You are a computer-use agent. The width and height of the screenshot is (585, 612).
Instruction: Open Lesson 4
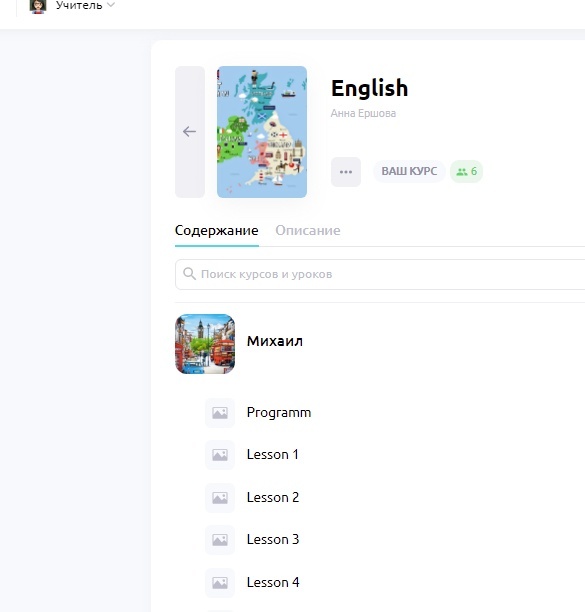(x=273, y=583)
